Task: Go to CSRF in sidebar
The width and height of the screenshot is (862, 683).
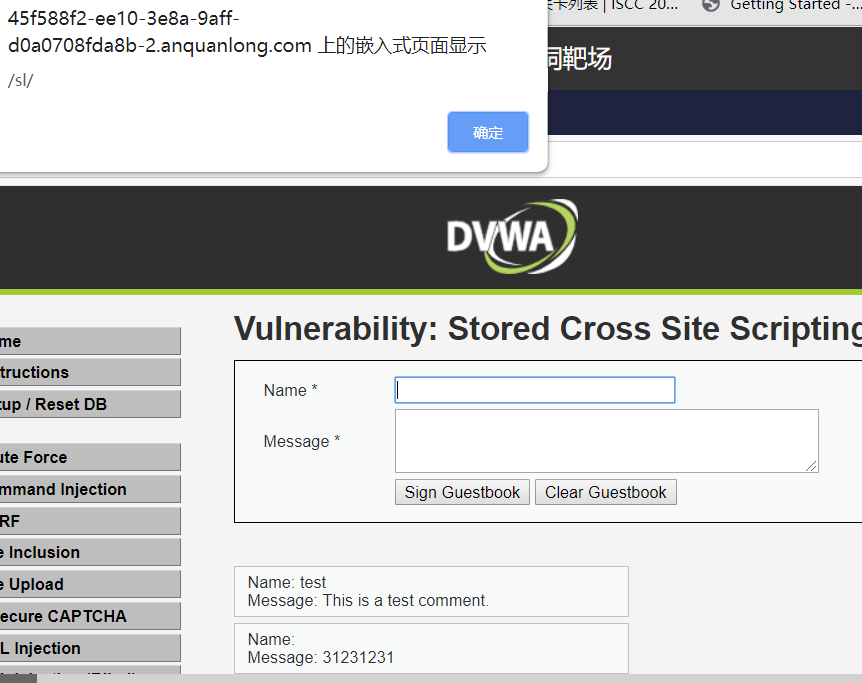Action: 90,521
